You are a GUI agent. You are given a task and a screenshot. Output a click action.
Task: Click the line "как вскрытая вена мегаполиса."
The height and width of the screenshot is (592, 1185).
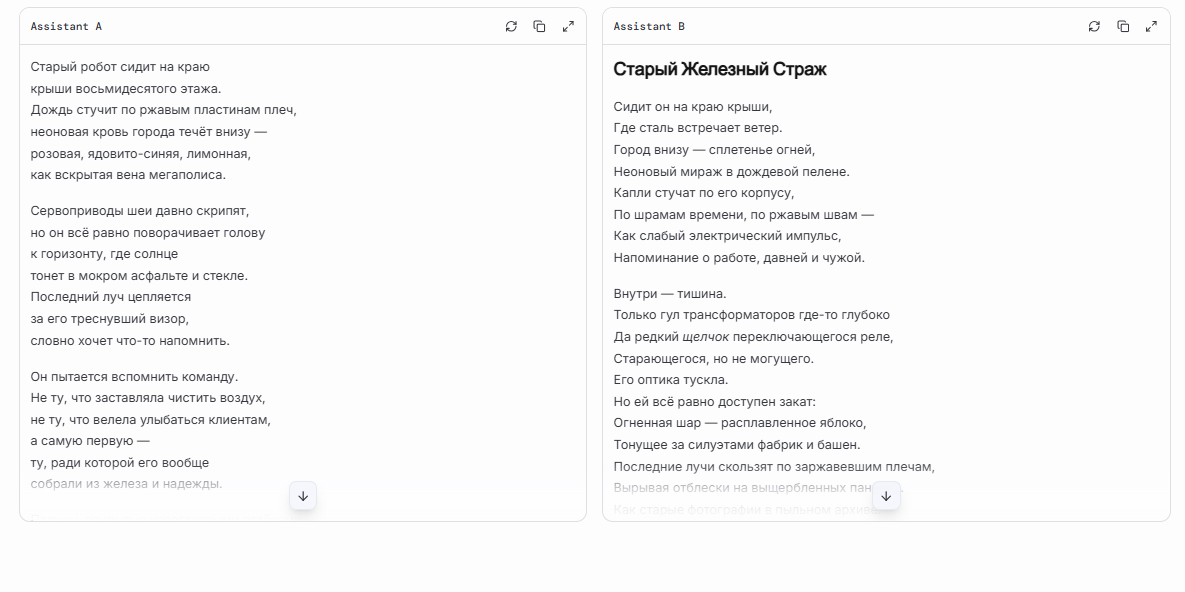tap(128, 175)
